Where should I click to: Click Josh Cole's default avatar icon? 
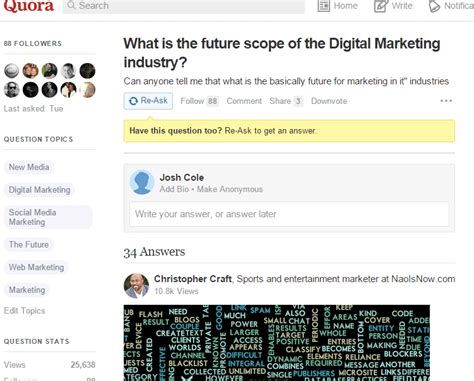(x=142, y=182)
